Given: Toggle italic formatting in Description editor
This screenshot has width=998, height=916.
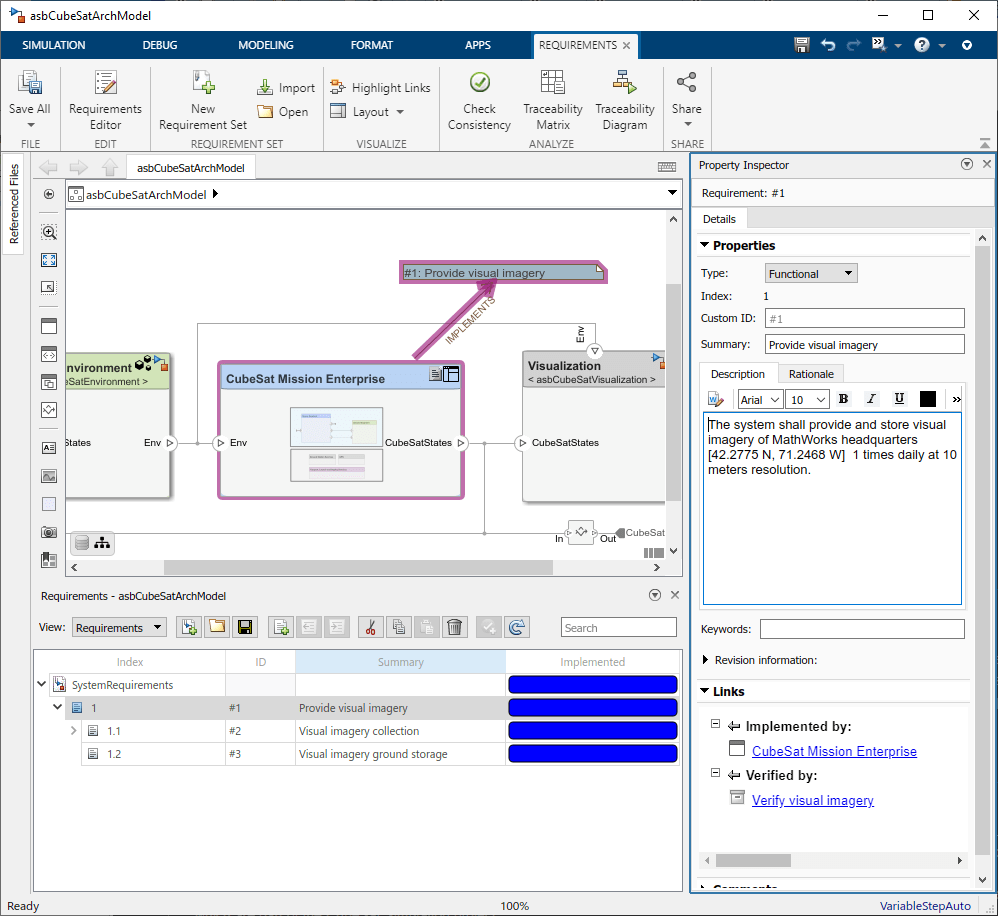Looking at the screenshot, I should coord(871,399).
